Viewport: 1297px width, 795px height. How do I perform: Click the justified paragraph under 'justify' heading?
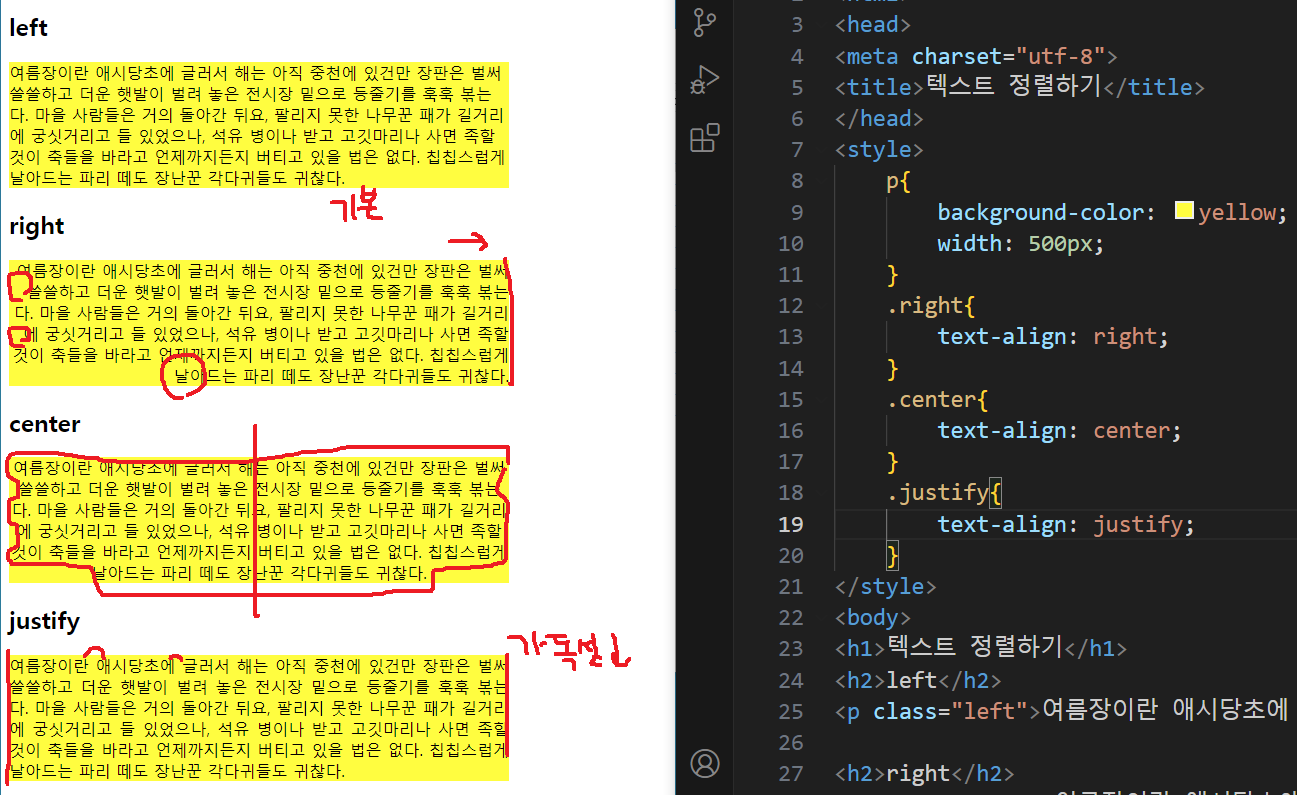click(259, 718)
